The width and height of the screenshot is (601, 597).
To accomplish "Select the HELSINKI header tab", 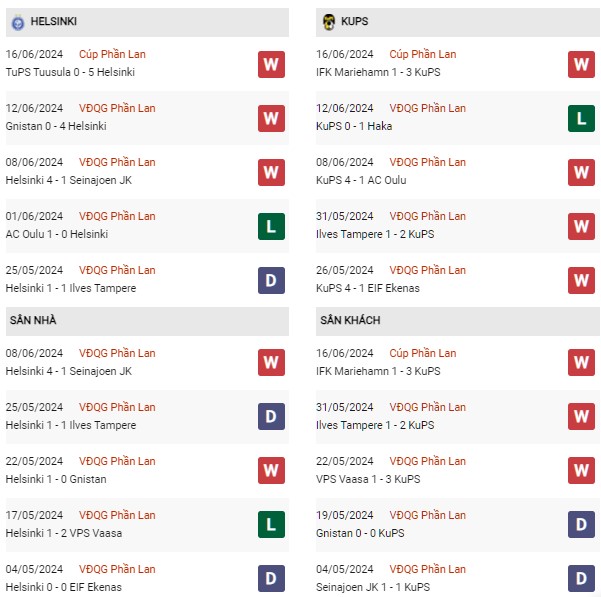I will [147, 22].
